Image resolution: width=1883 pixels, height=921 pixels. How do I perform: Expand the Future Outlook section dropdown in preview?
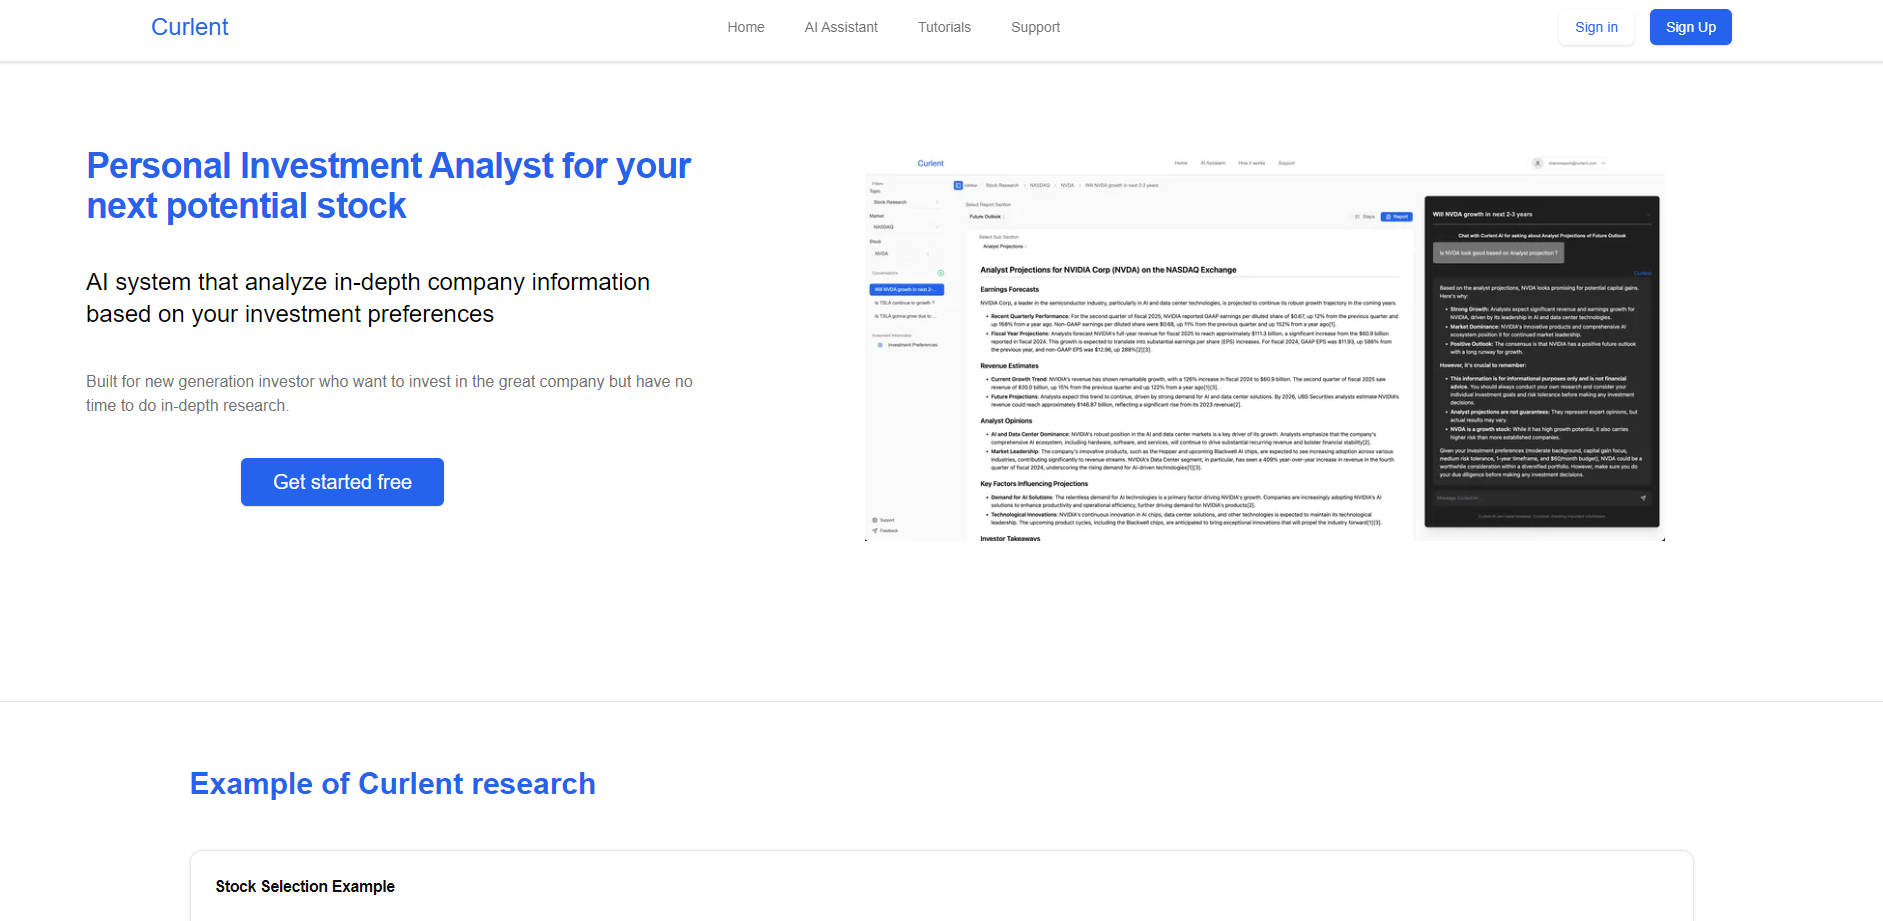tap(987, 217)
